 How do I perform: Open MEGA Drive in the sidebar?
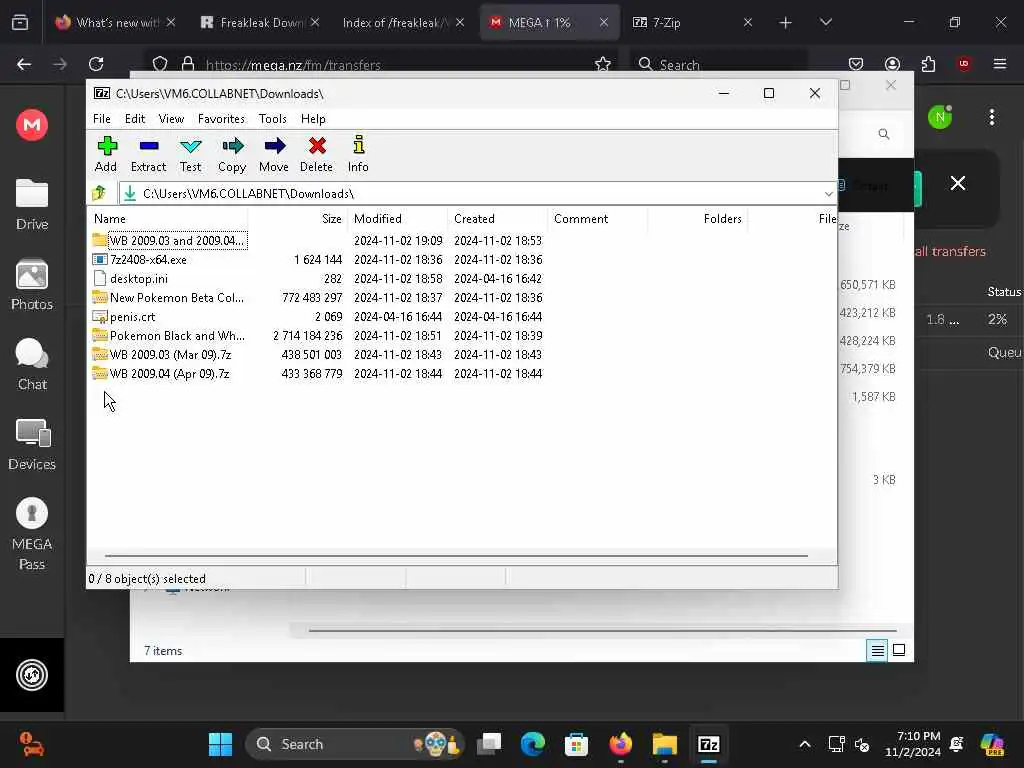32,204
